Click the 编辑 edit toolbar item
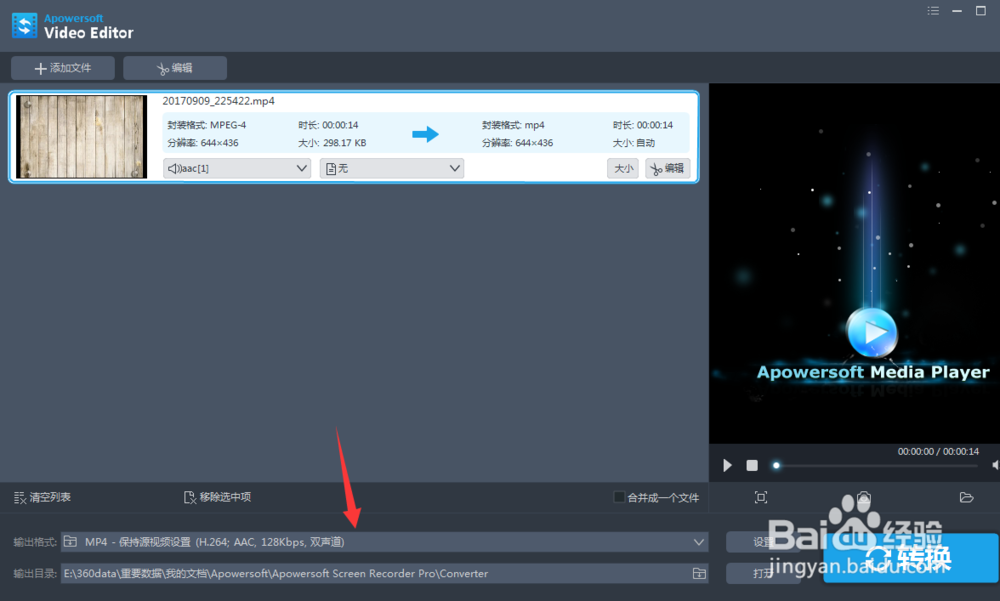 pos(174,68)
